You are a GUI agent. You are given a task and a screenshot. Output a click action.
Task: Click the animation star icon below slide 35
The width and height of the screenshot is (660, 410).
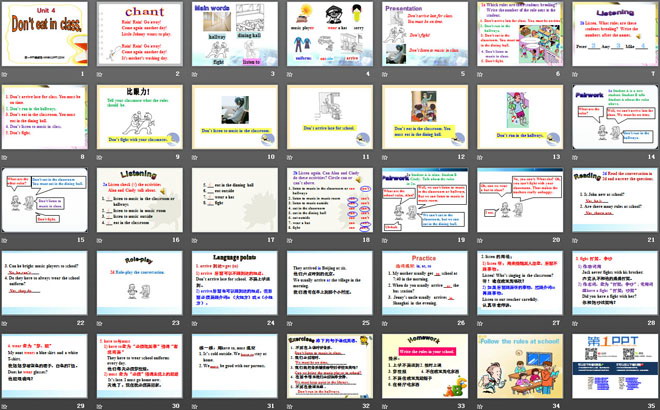pyautogui.click(x=575, y=406)
